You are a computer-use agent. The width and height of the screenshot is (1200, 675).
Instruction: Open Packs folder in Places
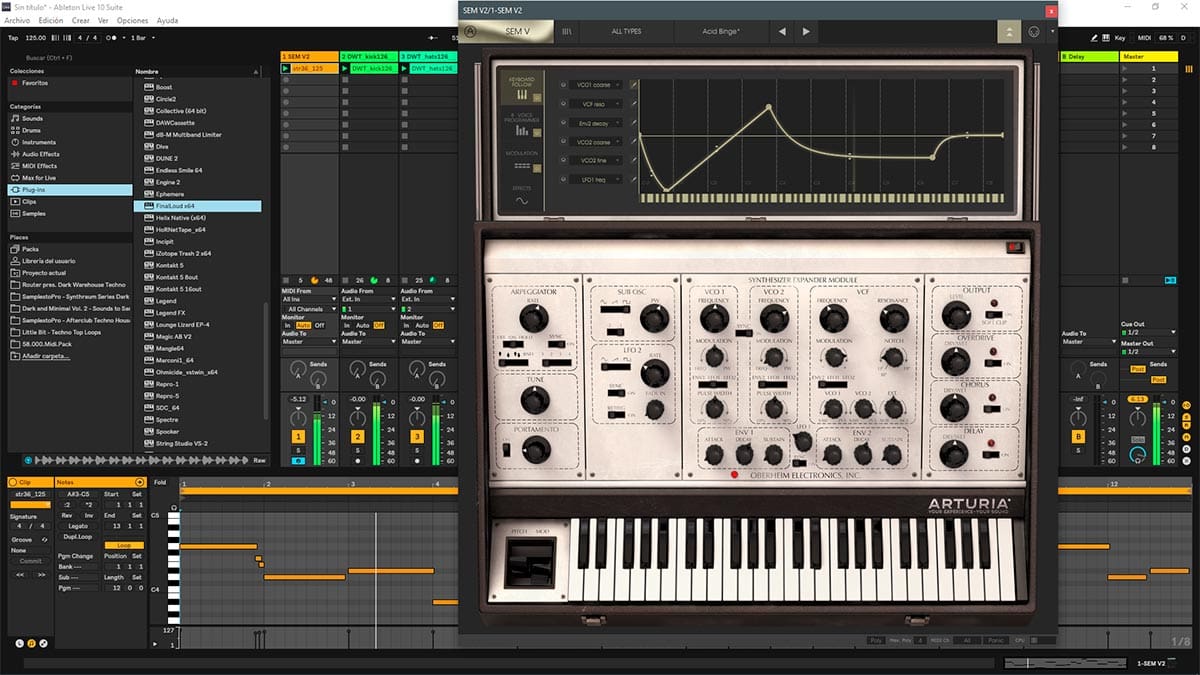pos(30,249)
